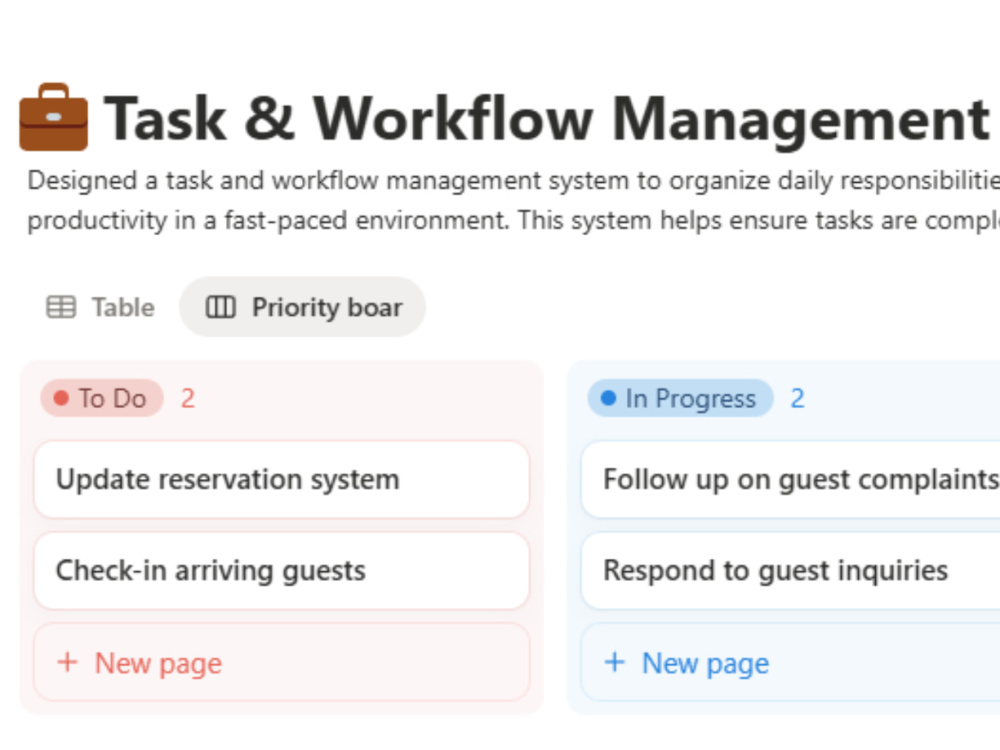
Task: Add New page in In Progress column
Action: point(791,663)
